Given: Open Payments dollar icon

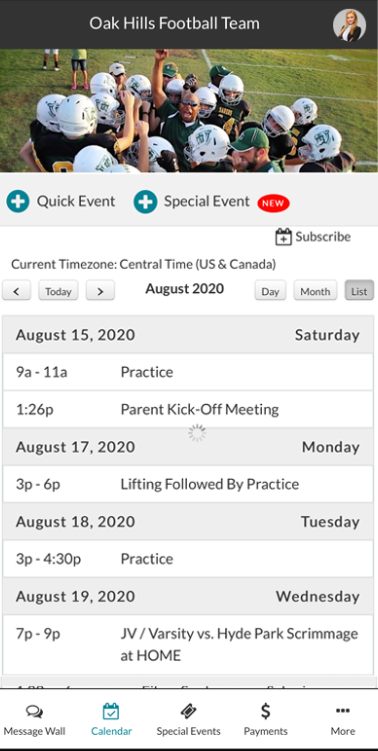Looking at the screenshot, I should tap(265, 712).
